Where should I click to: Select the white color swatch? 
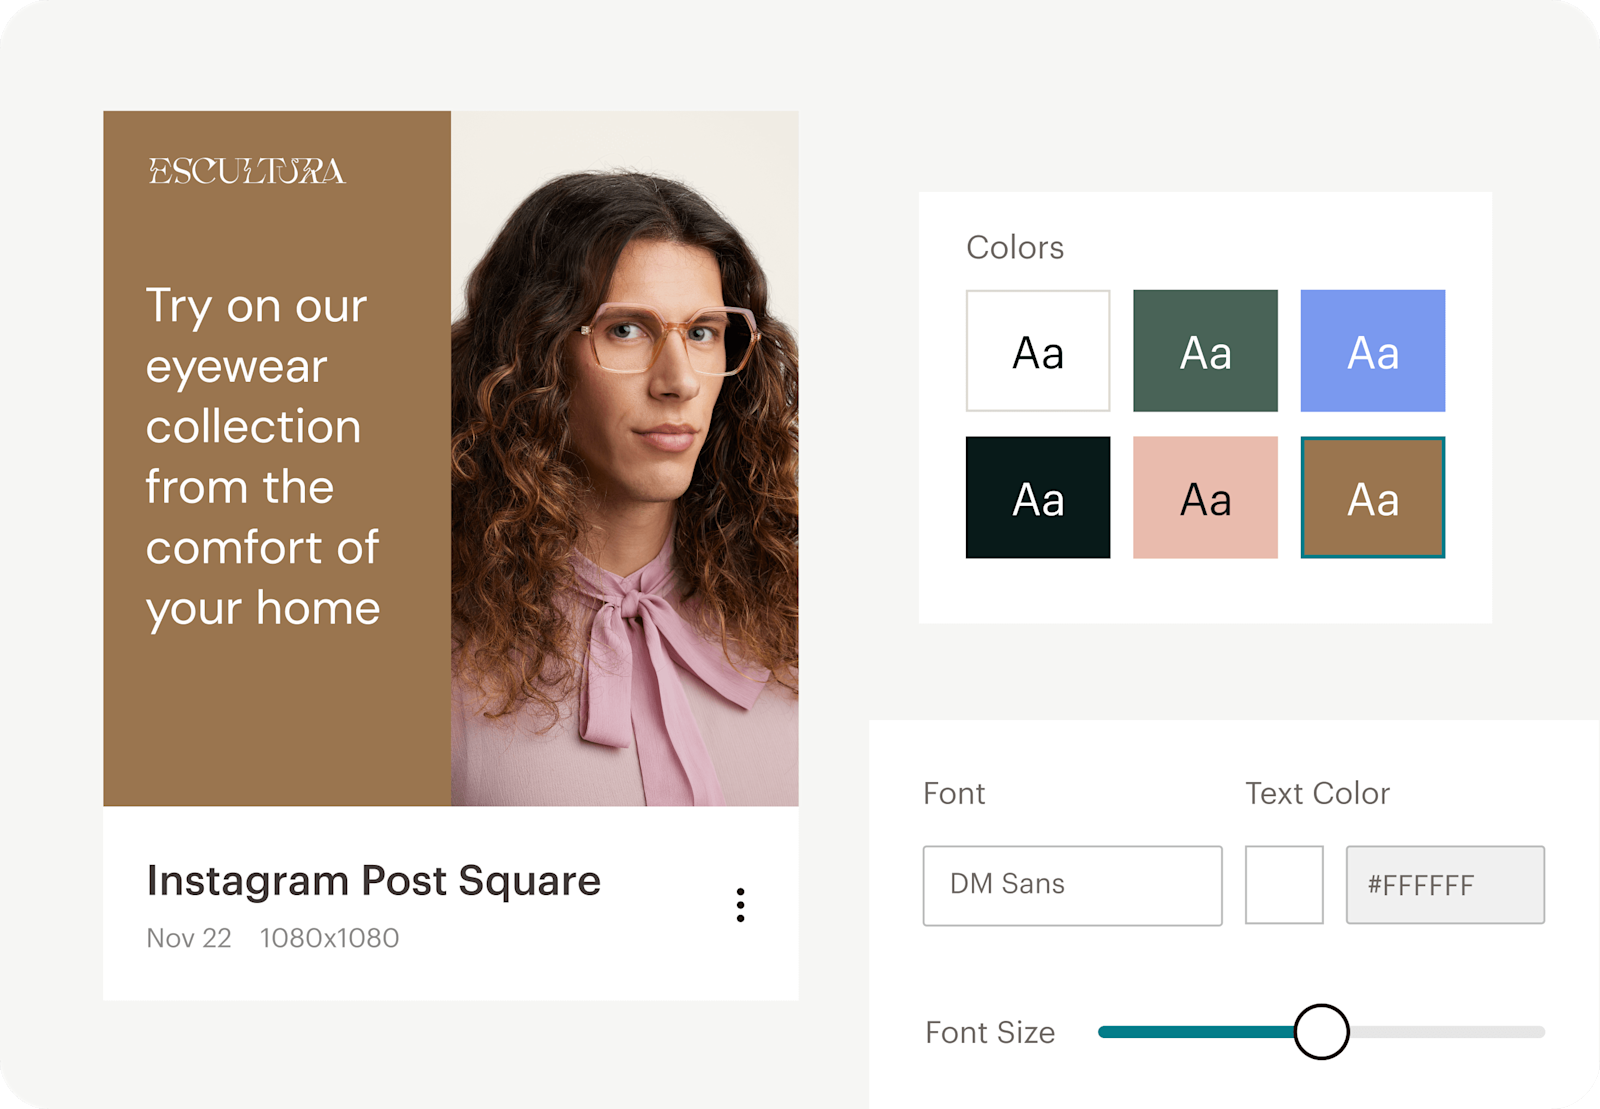pyautogui.click(x=1037, y=351)
